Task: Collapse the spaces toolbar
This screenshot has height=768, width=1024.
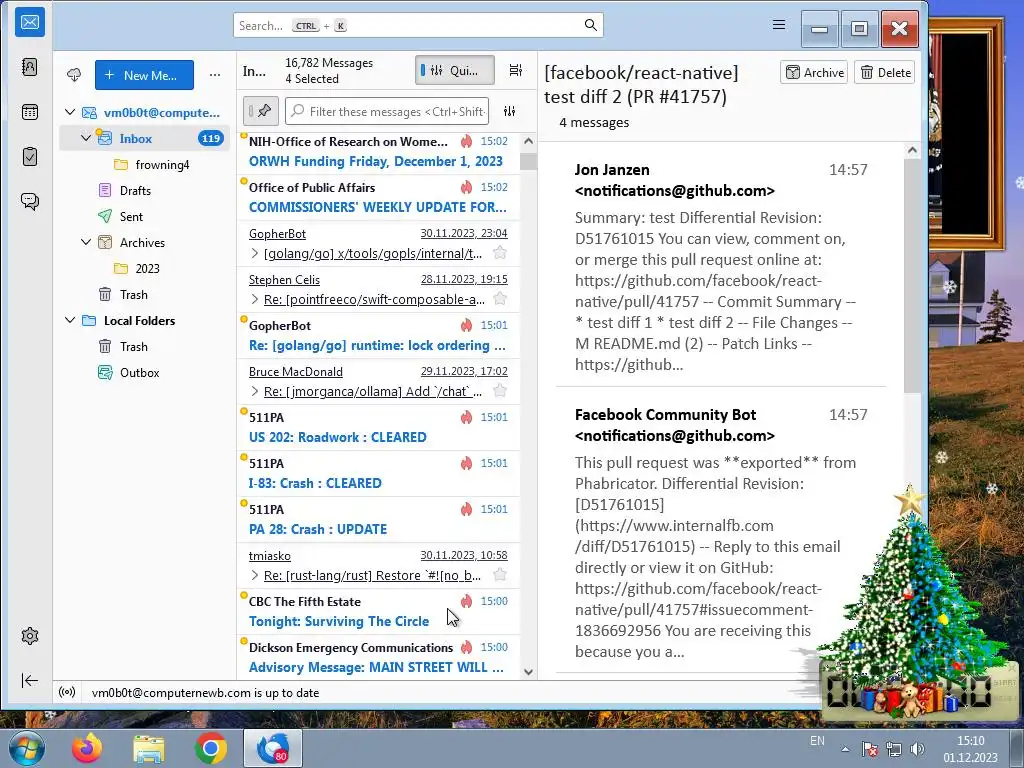Action: pyautogui.click(x=29, y=680)
